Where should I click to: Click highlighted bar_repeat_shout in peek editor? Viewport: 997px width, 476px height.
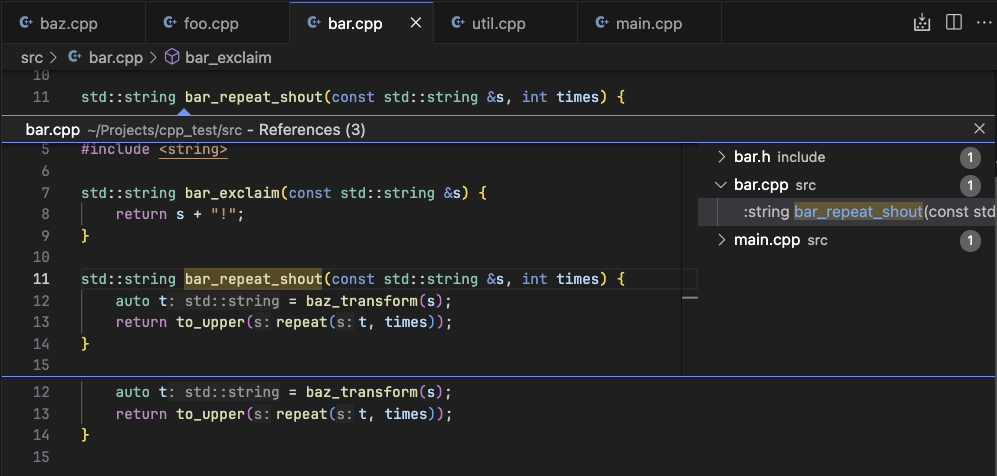tap(254, 279)
